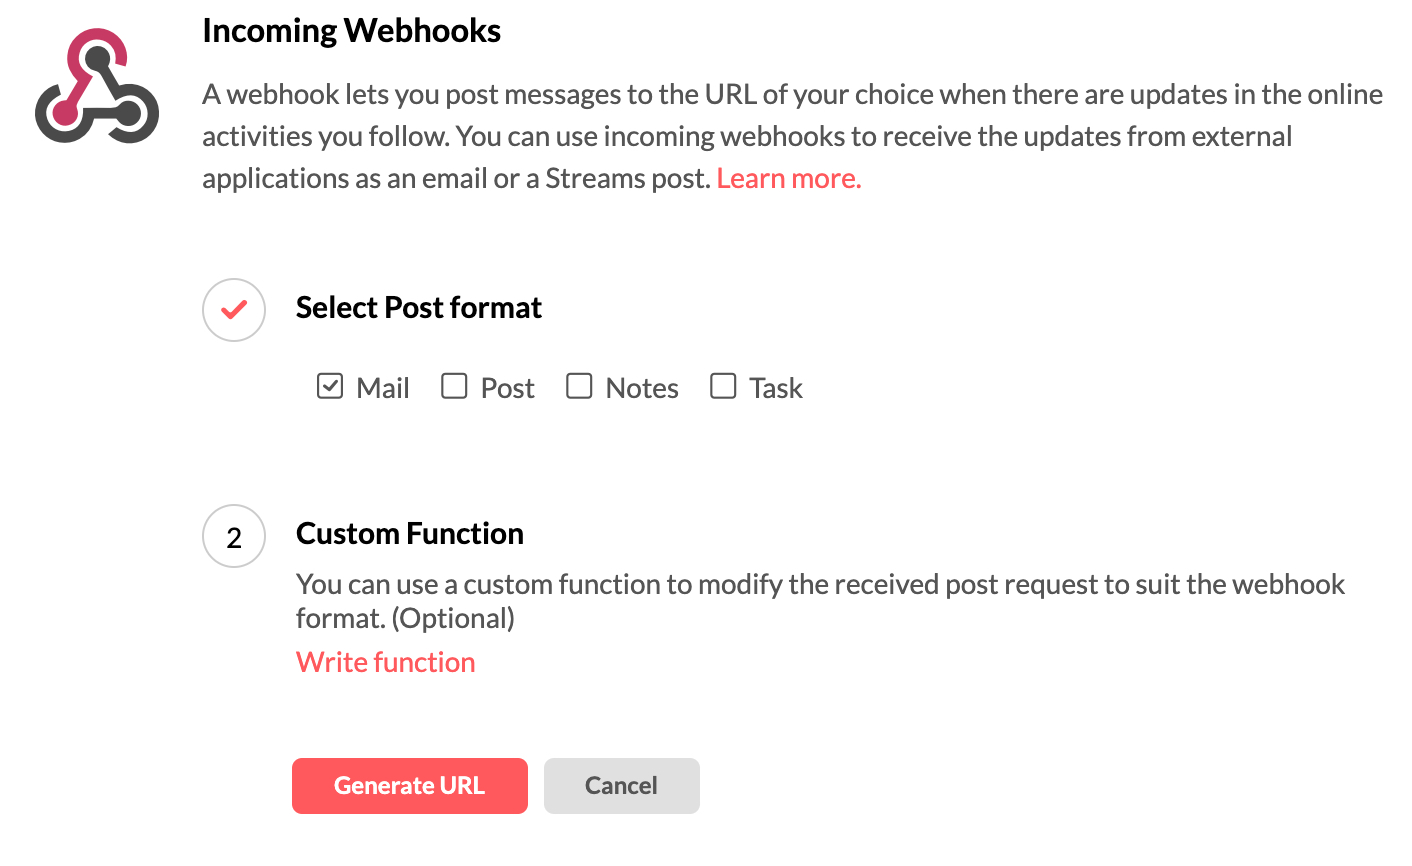Viewport: 1412px width, 866px height.
Task: Click the step 2 number circle
Action: click(x=234, y=537)
